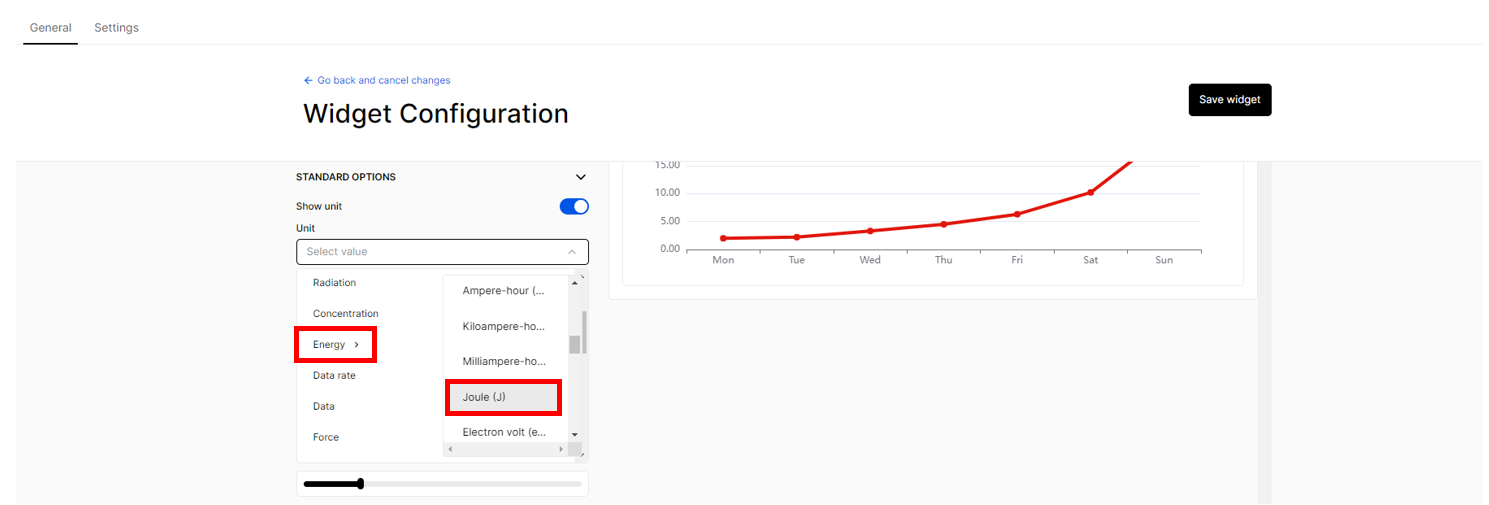This screenshot has width=1489, height=505.
Task: Open the Unit select value dropdown
Action: [x=442, y=252]
